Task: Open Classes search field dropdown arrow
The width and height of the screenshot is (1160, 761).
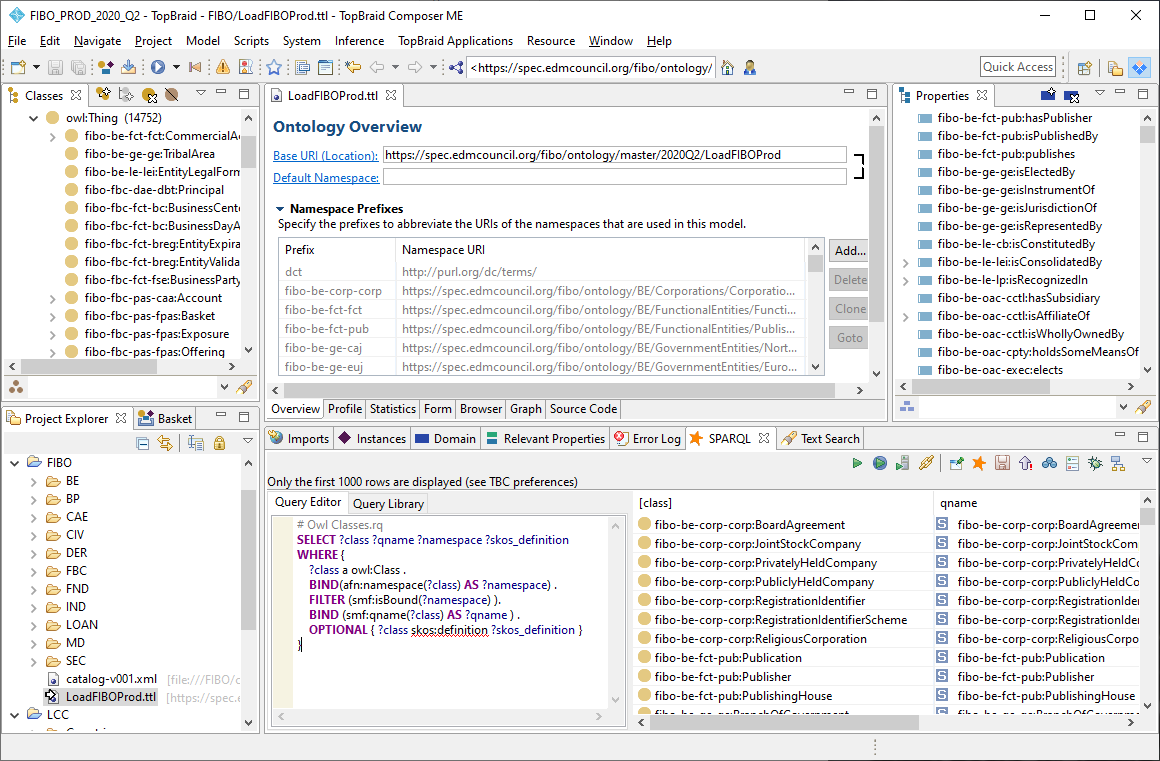Action: (x=224, y=387)
